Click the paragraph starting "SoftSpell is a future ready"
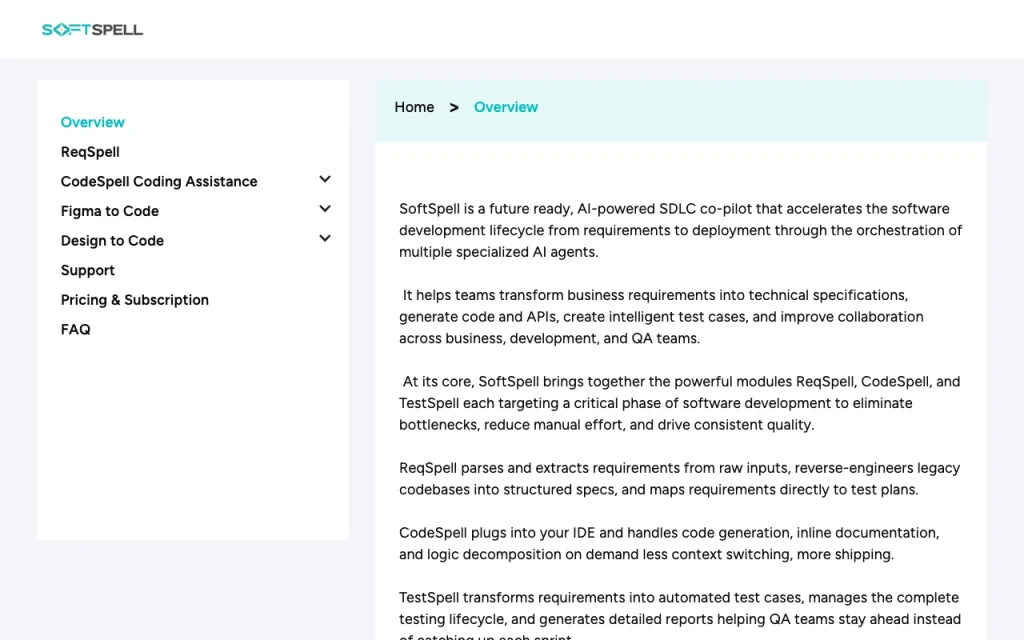This screenshot has width=1024, height=640. pos(680,230)
